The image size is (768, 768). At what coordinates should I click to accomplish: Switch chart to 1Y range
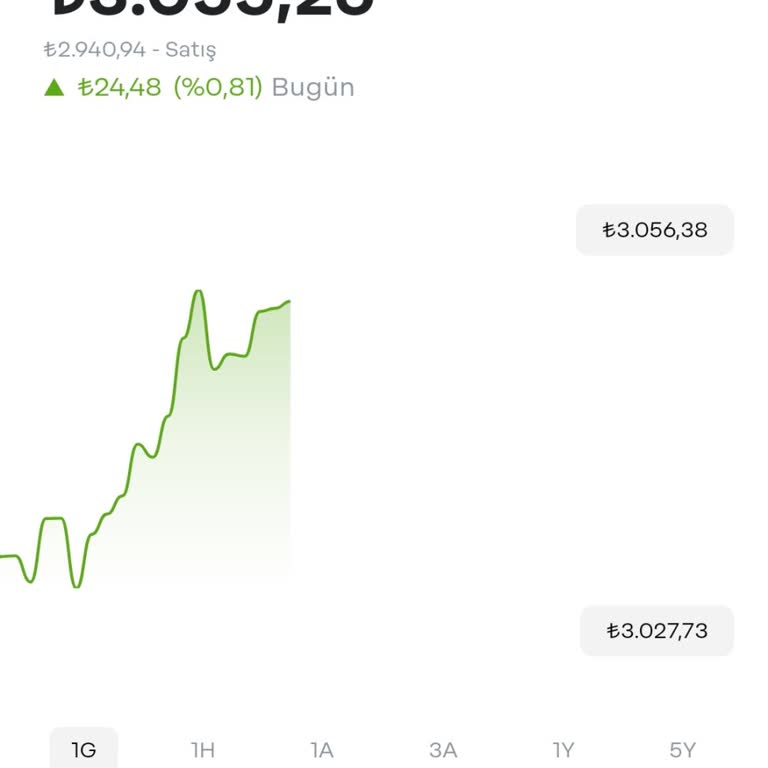tap(564, 749)
